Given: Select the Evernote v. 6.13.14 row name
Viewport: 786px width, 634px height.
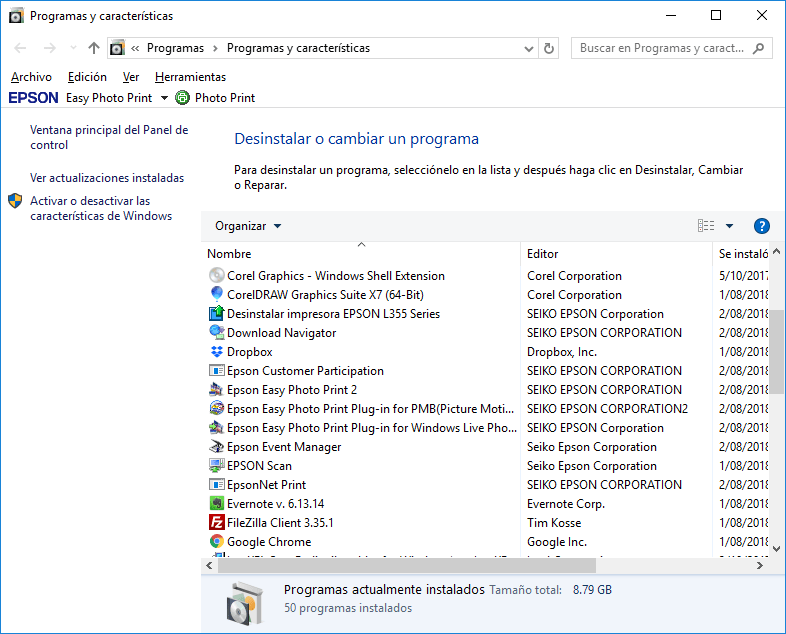Looking at the screenshot, I should pos(276,504).
